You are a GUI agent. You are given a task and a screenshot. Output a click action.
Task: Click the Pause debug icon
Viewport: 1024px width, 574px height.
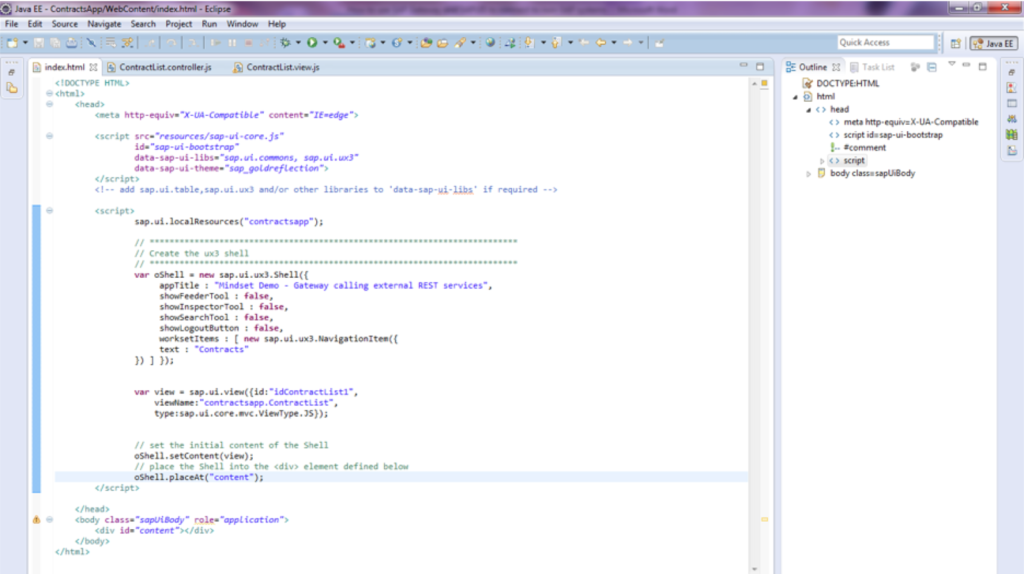point(232,43)
